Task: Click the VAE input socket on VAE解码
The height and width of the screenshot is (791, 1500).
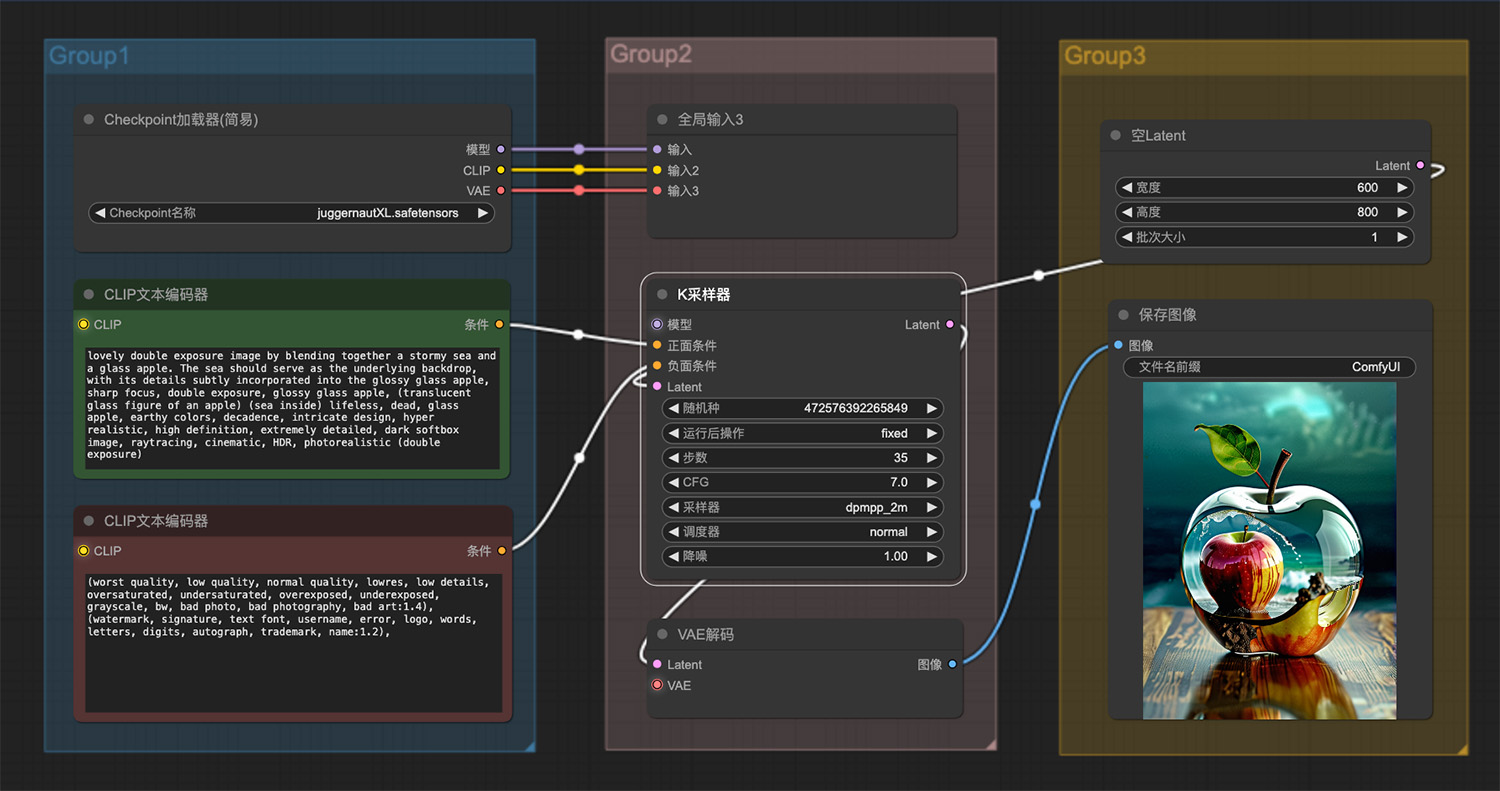Action: [657, 685]
